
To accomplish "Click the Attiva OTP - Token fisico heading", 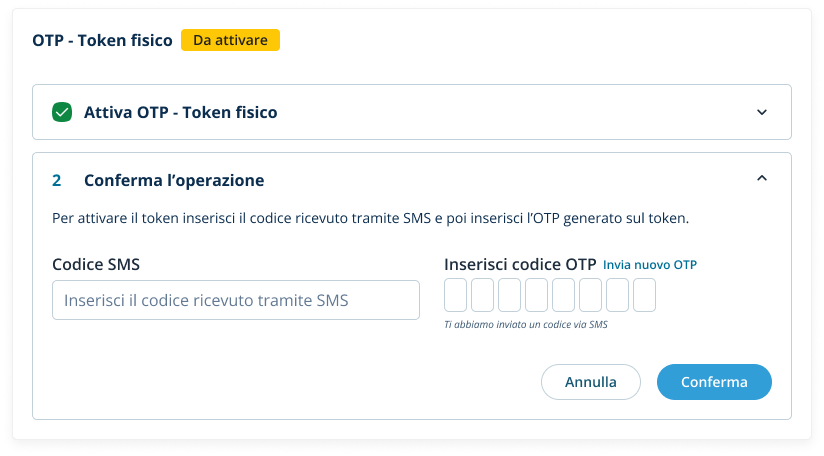I will click(181, 112).
